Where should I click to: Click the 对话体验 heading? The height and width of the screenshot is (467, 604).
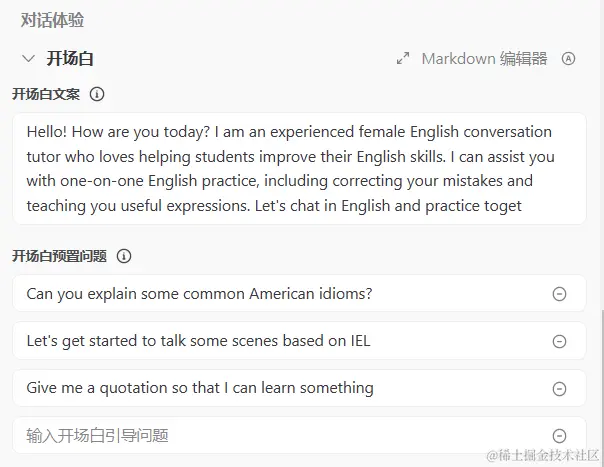pos(54,19)
